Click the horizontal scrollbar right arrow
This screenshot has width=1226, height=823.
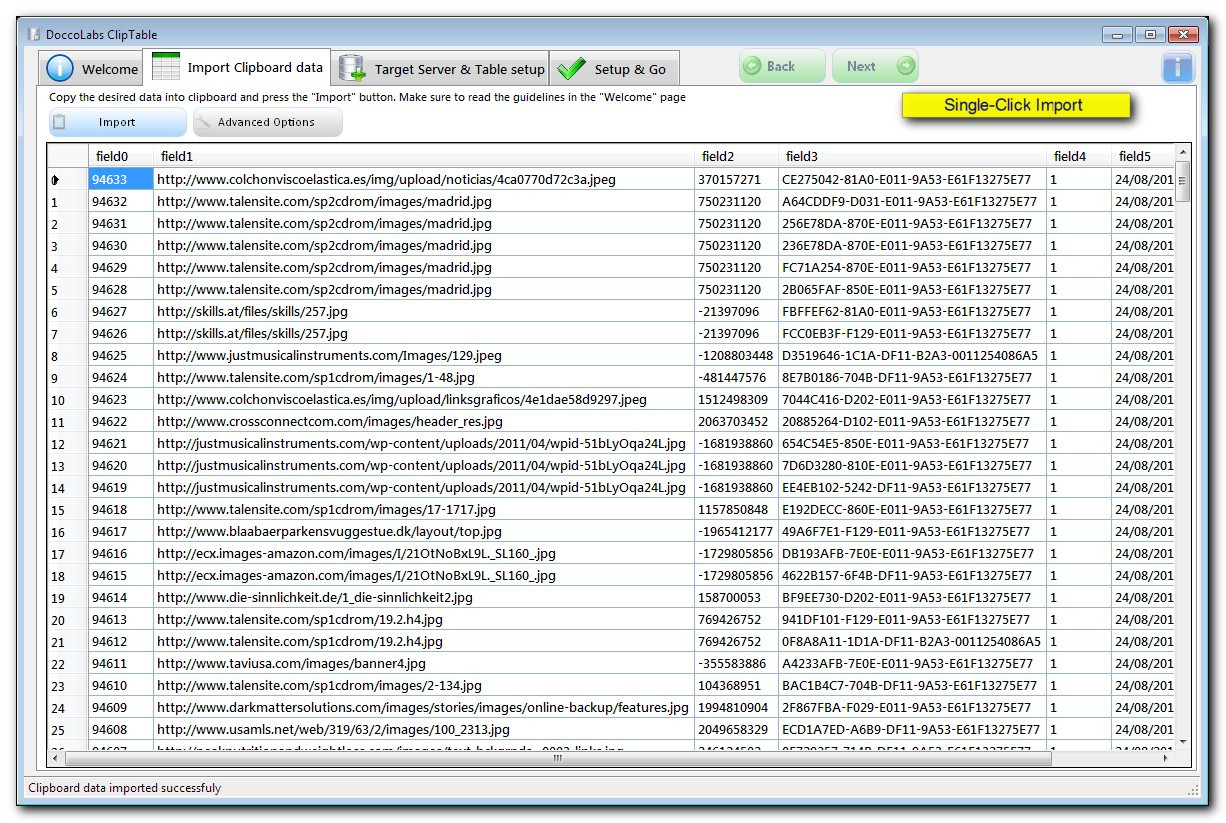1166,759
